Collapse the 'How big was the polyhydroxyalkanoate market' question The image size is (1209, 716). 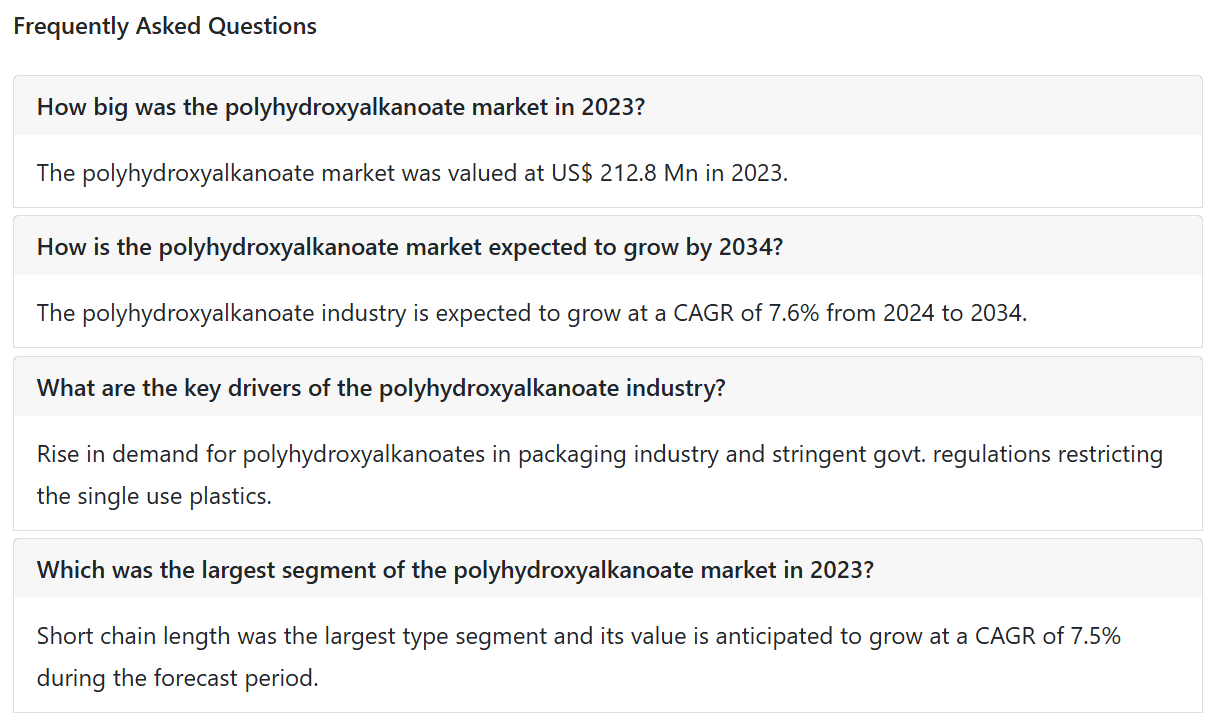pos(607,106)
